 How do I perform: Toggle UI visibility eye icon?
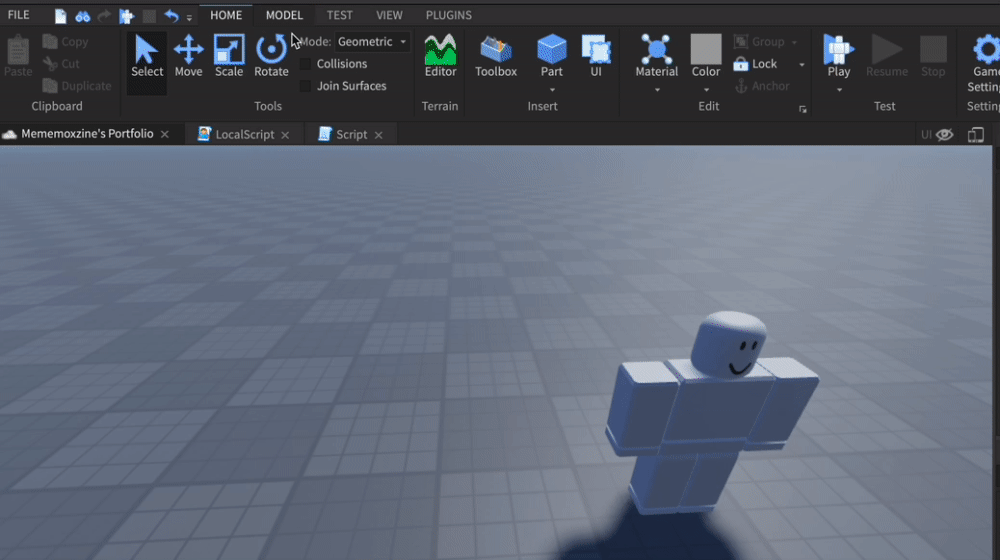tap(945, 135)
